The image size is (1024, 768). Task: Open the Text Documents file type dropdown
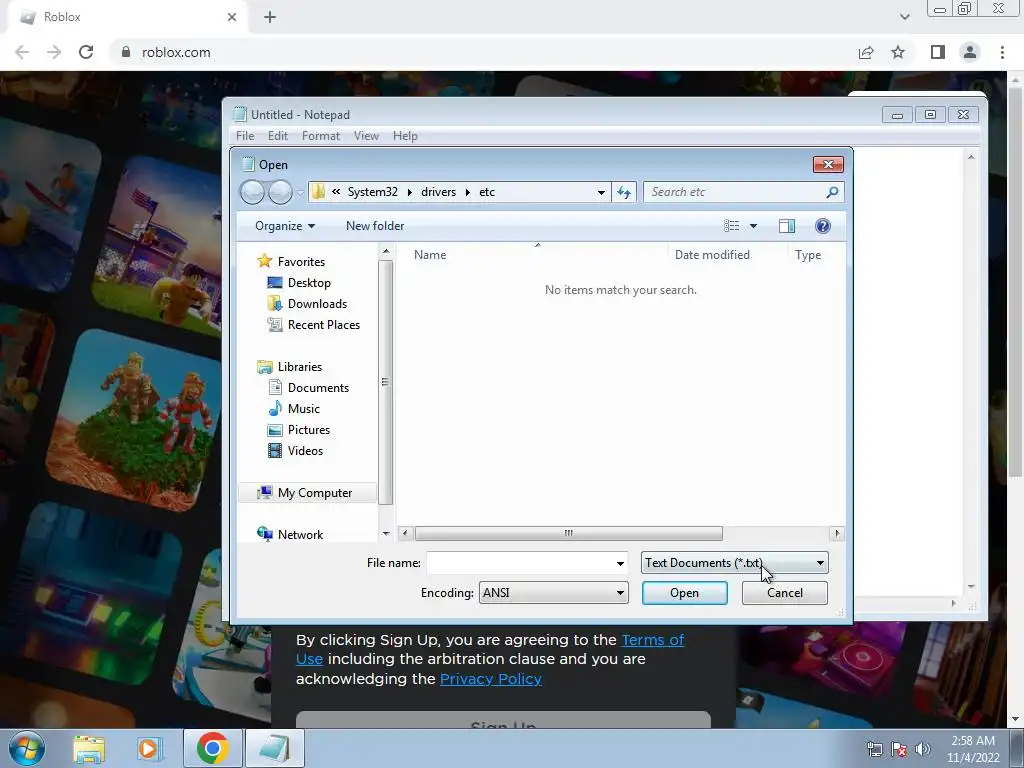(735, 563)
